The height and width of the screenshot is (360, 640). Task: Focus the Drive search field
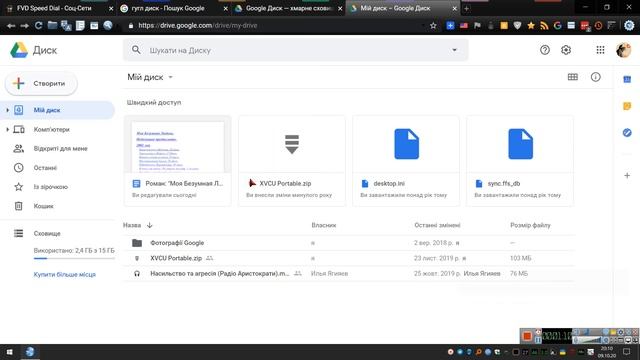point(296,50)
